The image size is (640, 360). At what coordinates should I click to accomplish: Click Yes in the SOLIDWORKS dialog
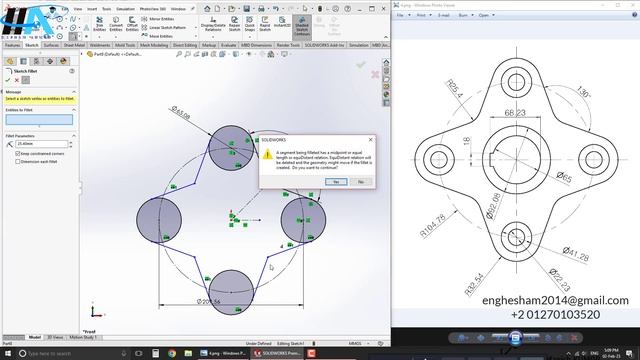point(336,182)
